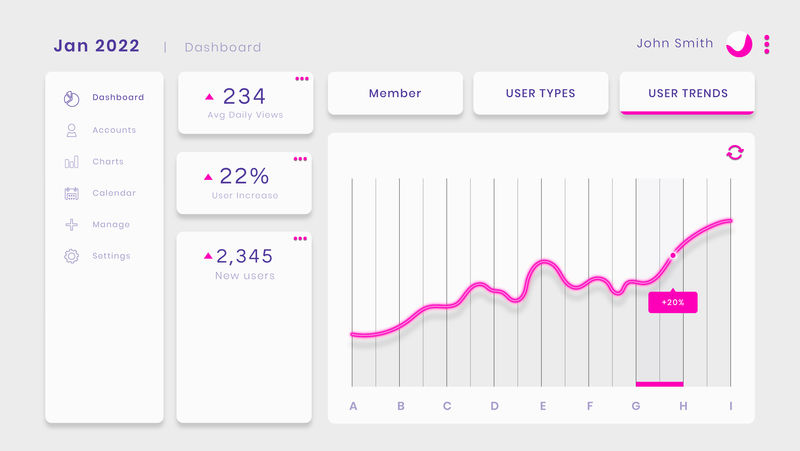Open the Accounts page link
The height and width of the screenshot is (451, 800).
tap(114, 130)
